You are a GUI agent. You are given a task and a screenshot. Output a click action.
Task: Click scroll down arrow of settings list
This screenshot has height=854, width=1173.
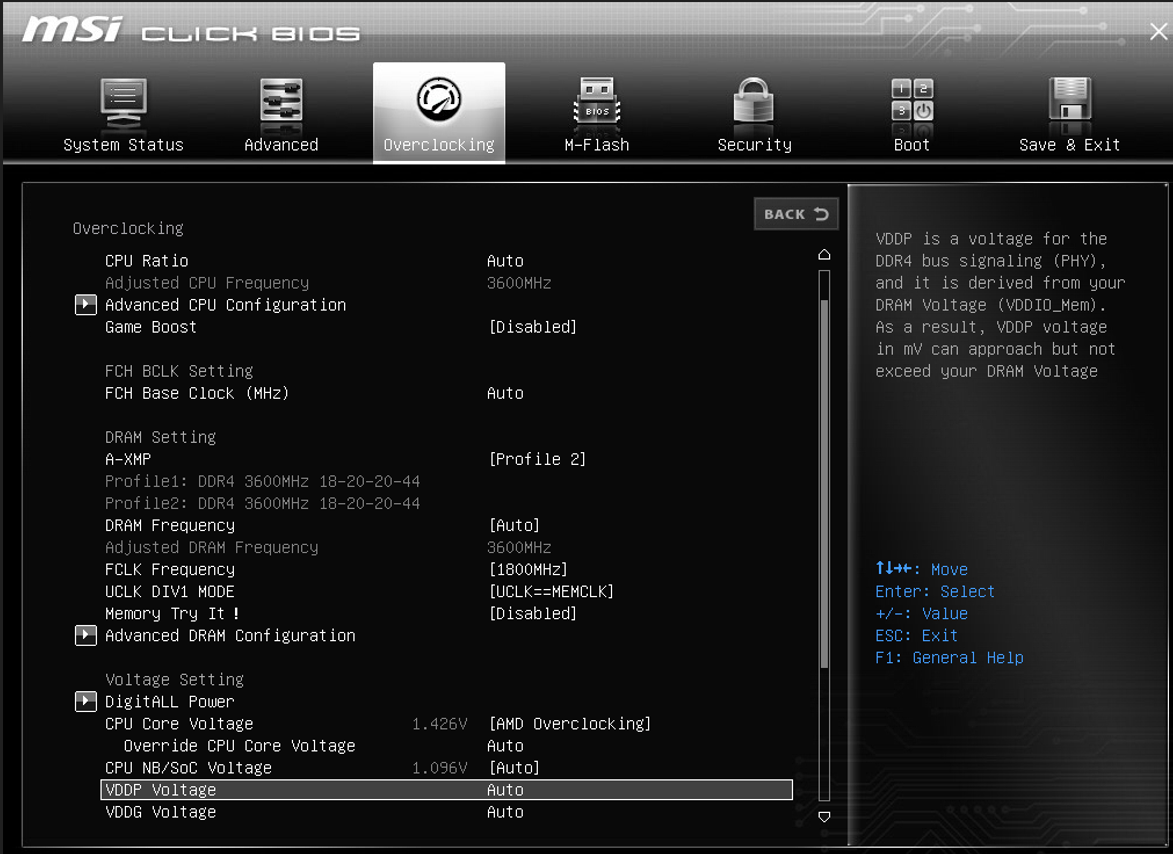(x=824, y=817)
